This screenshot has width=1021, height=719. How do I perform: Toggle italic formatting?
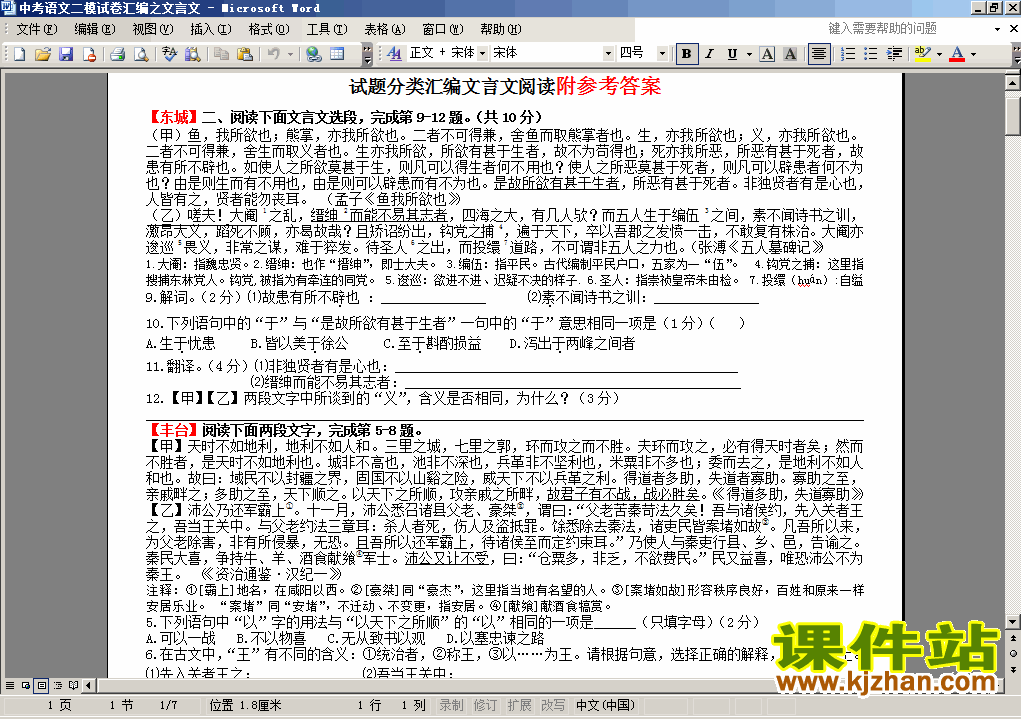tap(709, 53)
